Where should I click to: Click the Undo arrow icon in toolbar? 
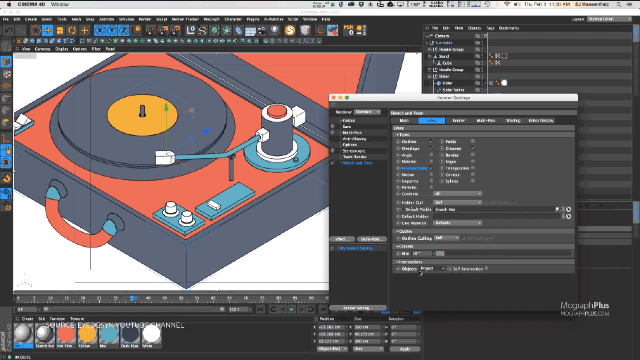click(x=9, y=30)
